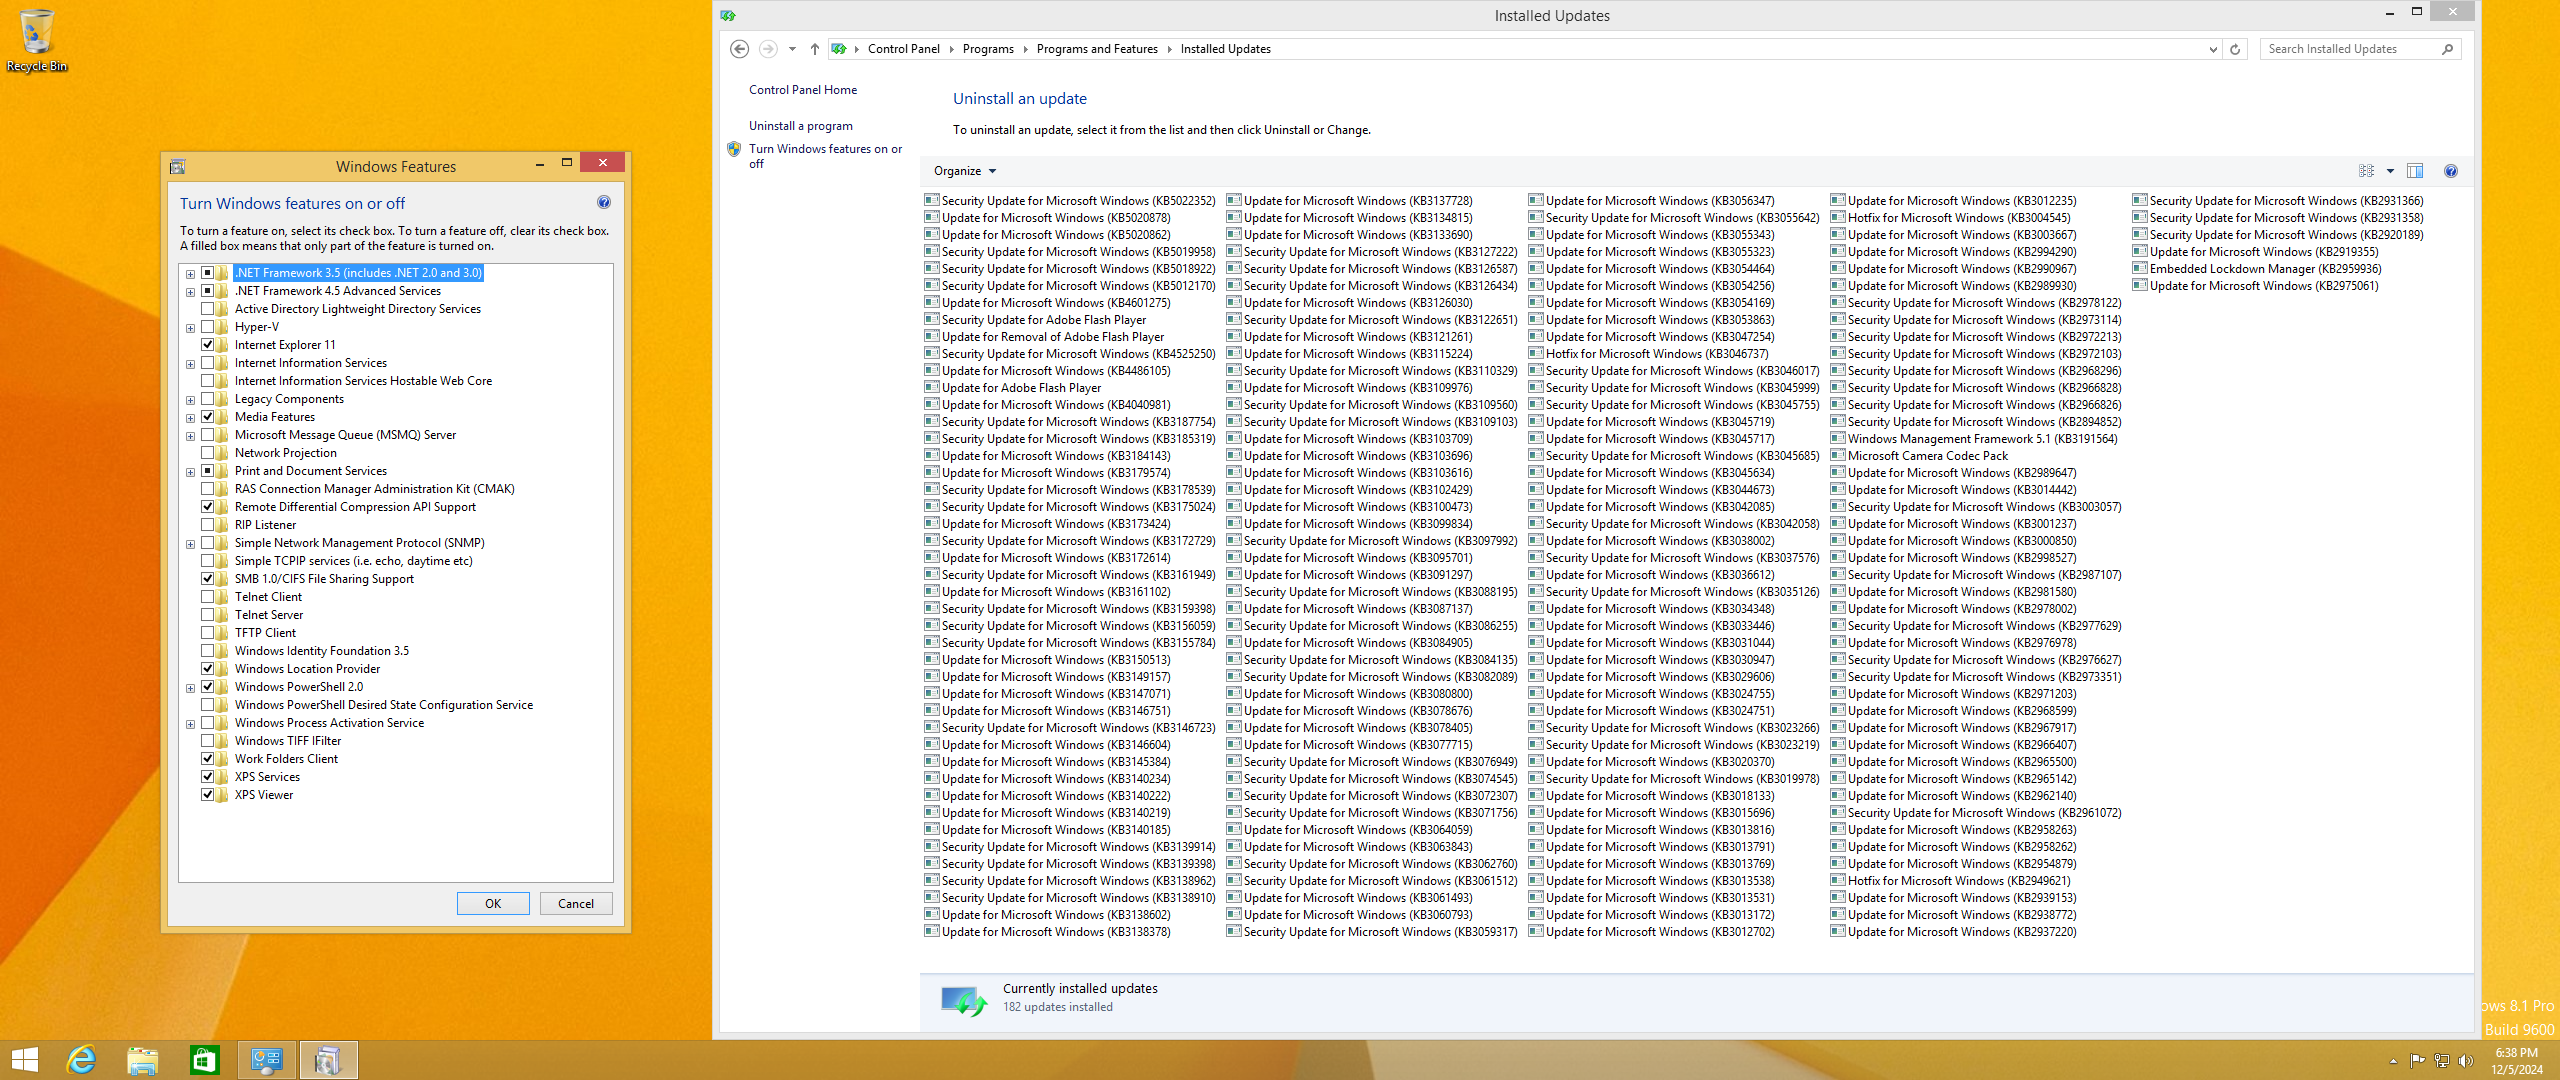Click OK in Windows Features dialog

click(493, 903)
